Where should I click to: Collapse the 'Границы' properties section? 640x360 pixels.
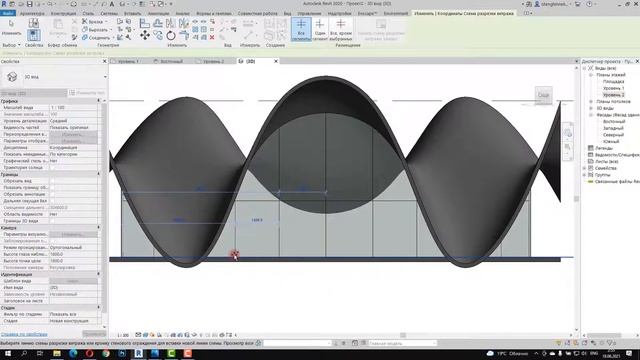[98, 174]
